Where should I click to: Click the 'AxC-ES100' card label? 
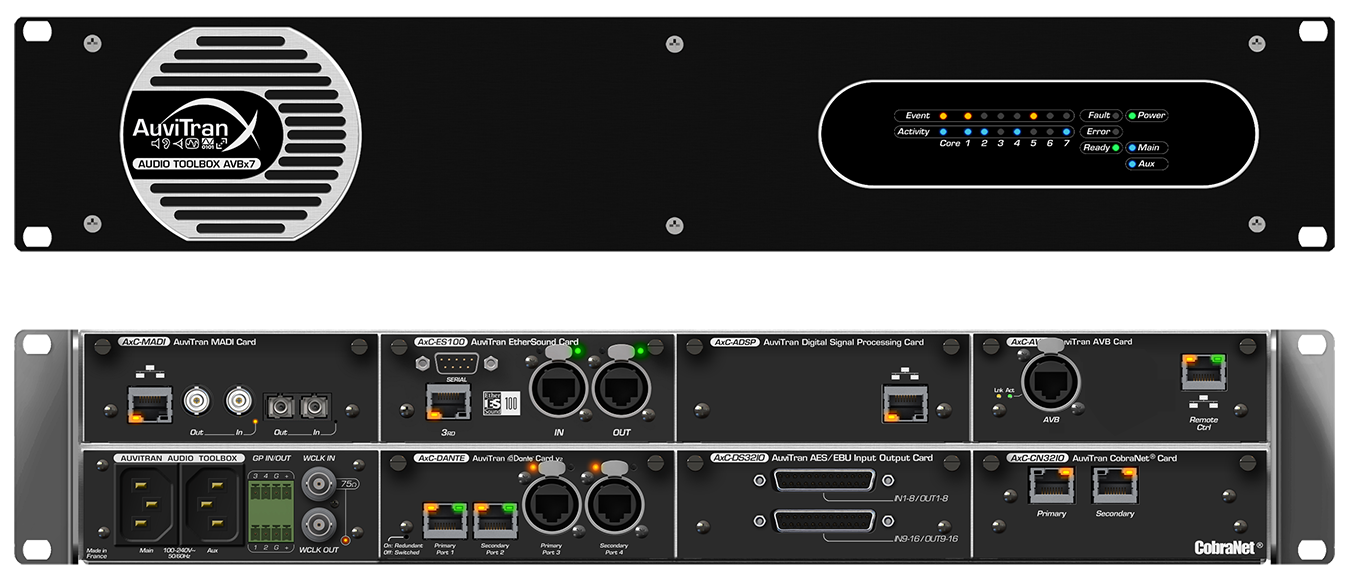[x=441, y=342]
